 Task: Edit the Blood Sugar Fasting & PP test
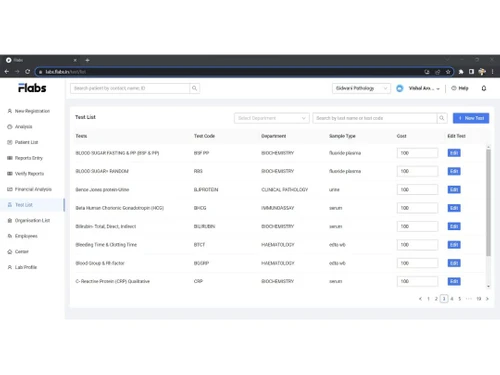tap(454, 153)
